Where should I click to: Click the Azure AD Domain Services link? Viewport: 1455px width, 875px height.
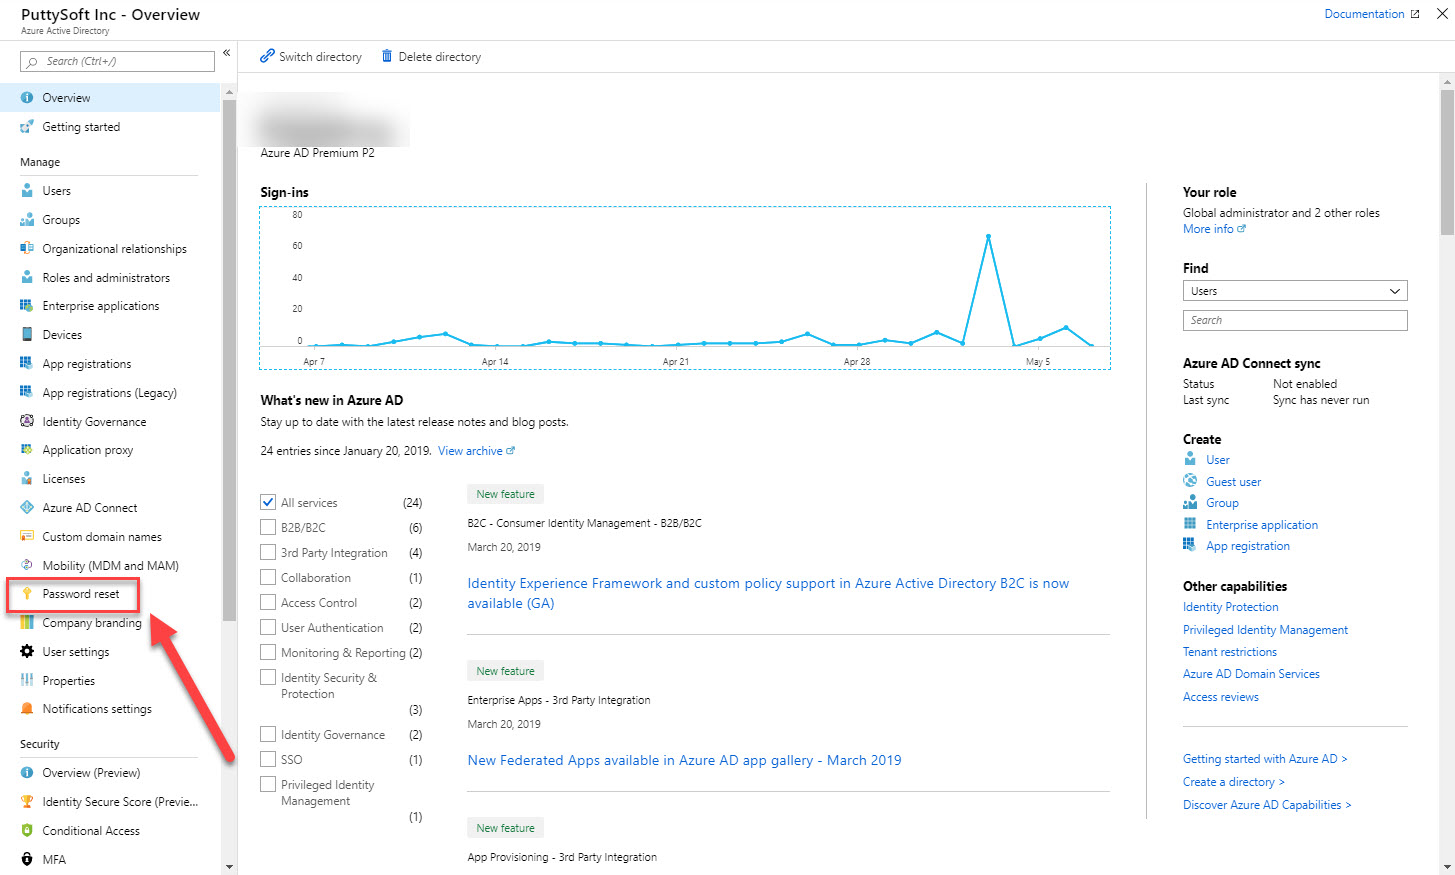point(1251,674)
